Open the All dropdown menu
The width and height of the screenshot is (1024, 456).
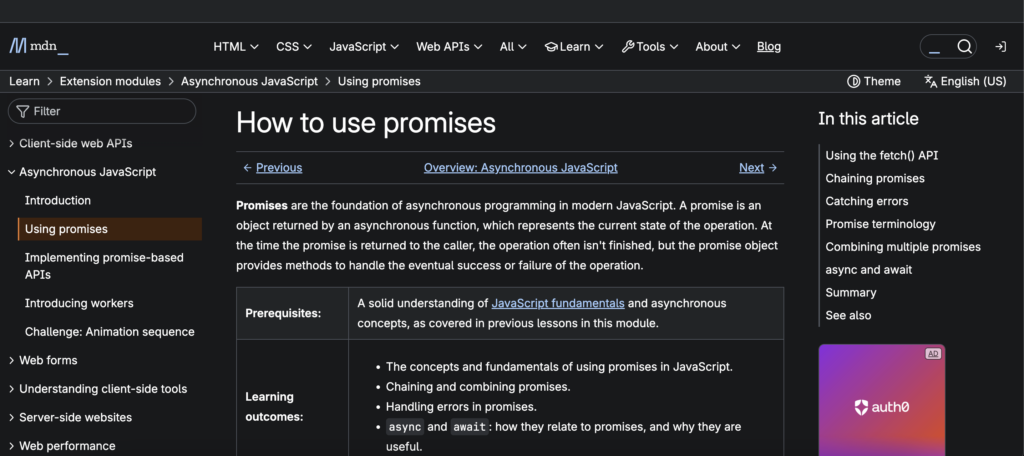pyautogui.click(x=513, y=47)
